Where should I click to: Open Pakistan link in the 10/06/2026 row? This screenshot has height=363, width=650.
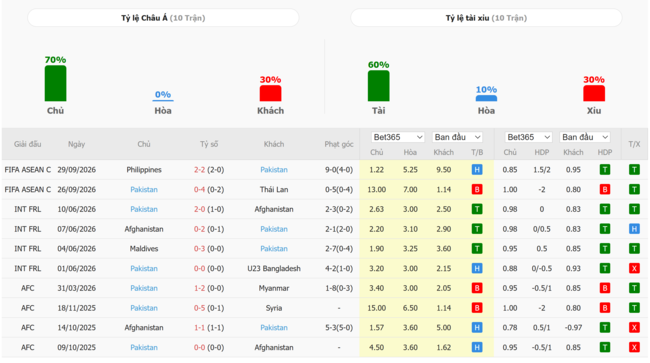tap(144, 209)
